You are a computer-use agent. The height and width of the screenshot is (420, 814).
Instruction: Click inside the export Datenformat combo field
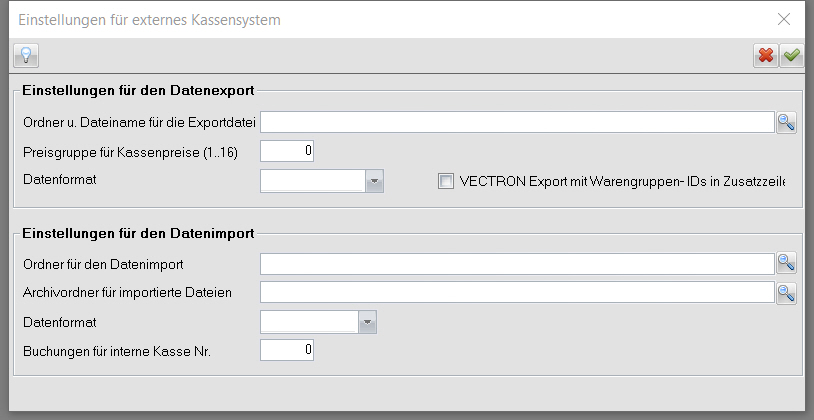point(313,181)
